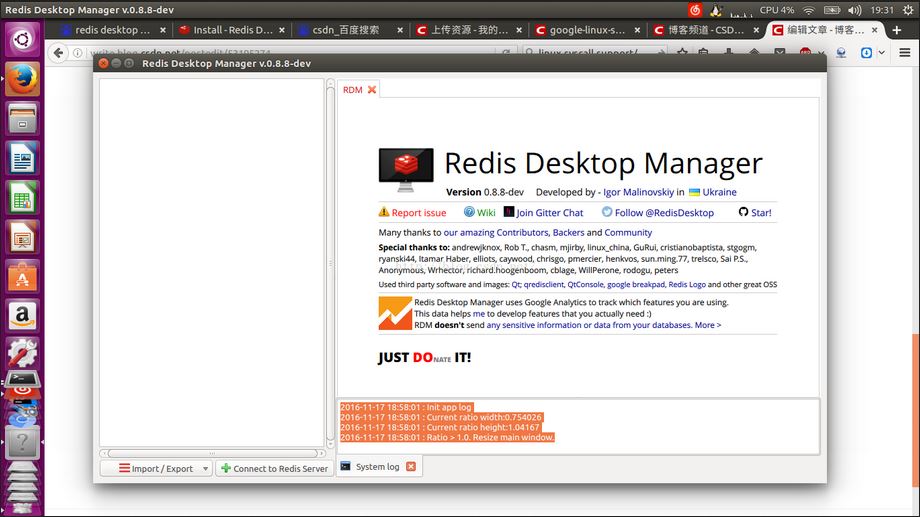This screenshot has height=517, width=920.
Task: Click the Follow @RedisDesktop link text
Action: 664,212
